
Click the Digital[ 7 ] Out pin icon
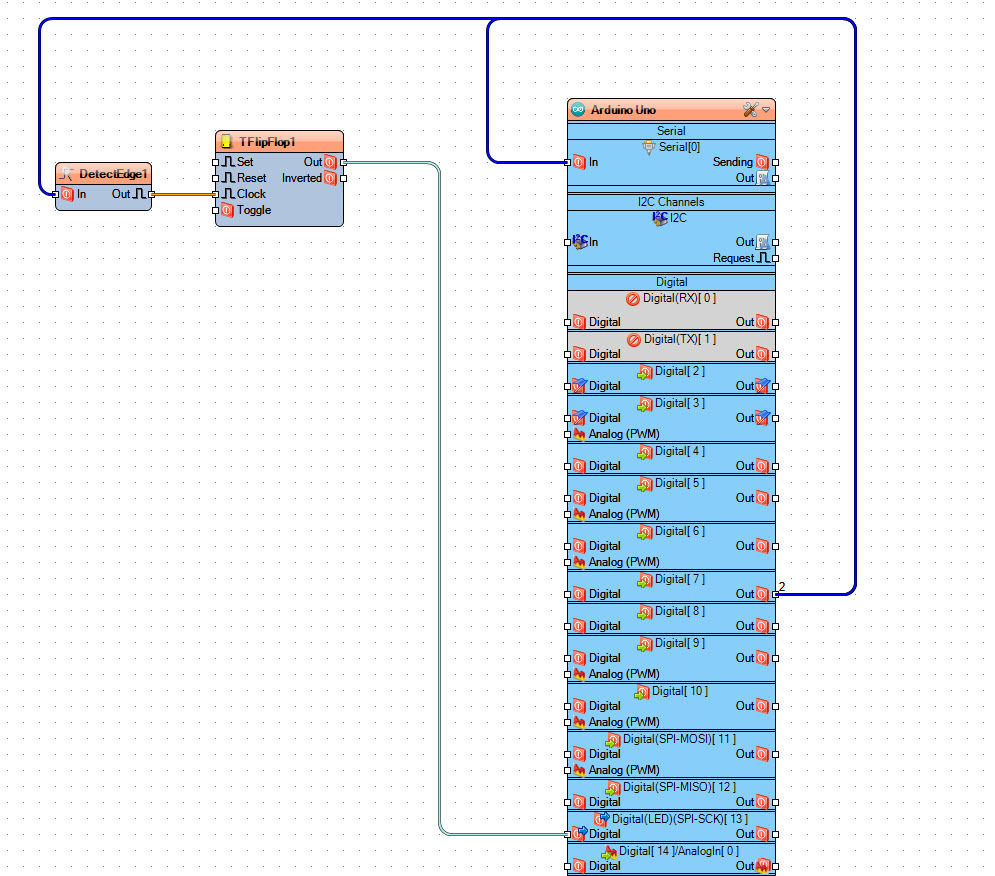pyautogui.click(x=762, y=594)
